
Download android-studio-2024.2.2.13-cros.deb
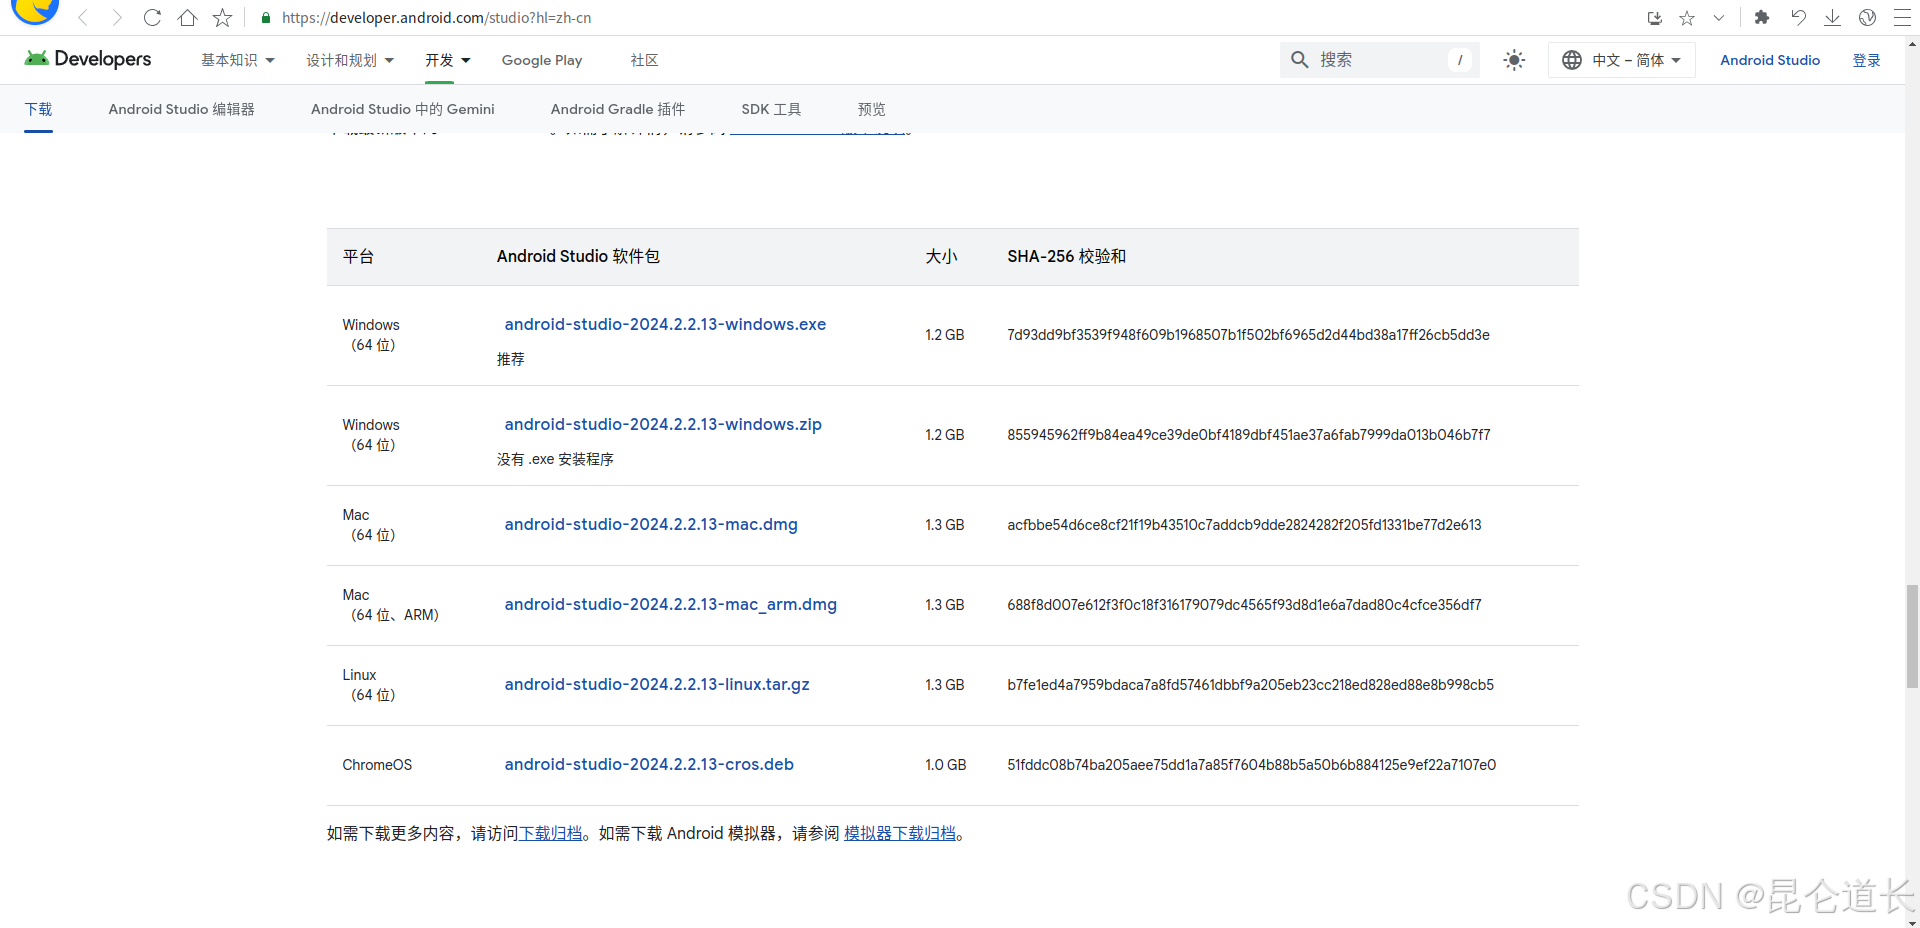(x=649, y=764)
